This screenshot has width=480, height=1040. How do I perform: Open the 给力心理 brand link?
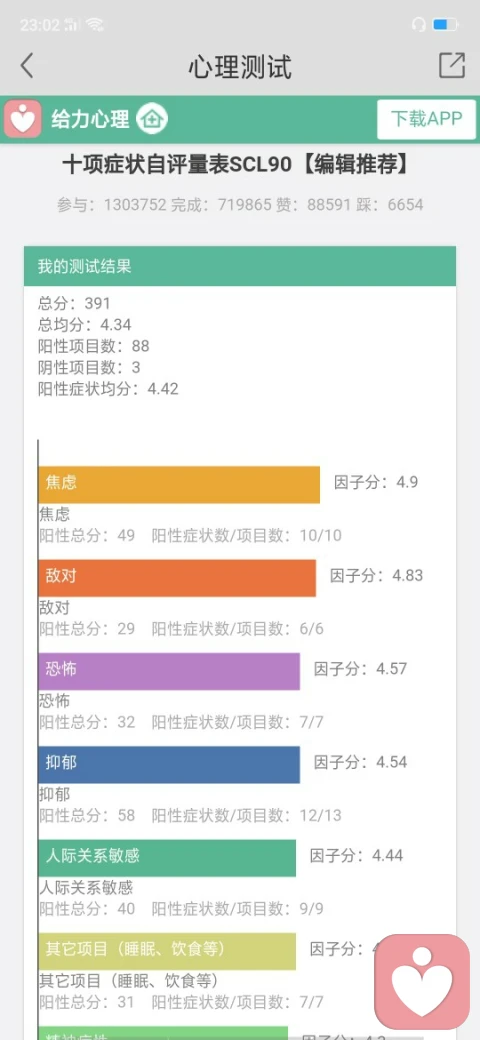coord(90,120)
